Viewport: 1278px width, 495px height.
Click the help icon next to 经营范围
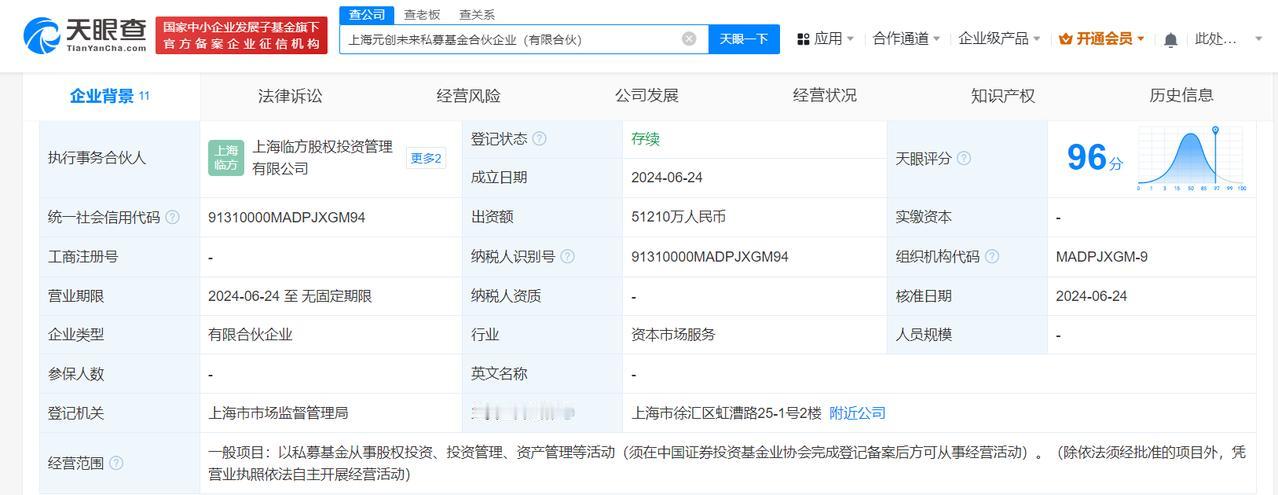(116, 463)
